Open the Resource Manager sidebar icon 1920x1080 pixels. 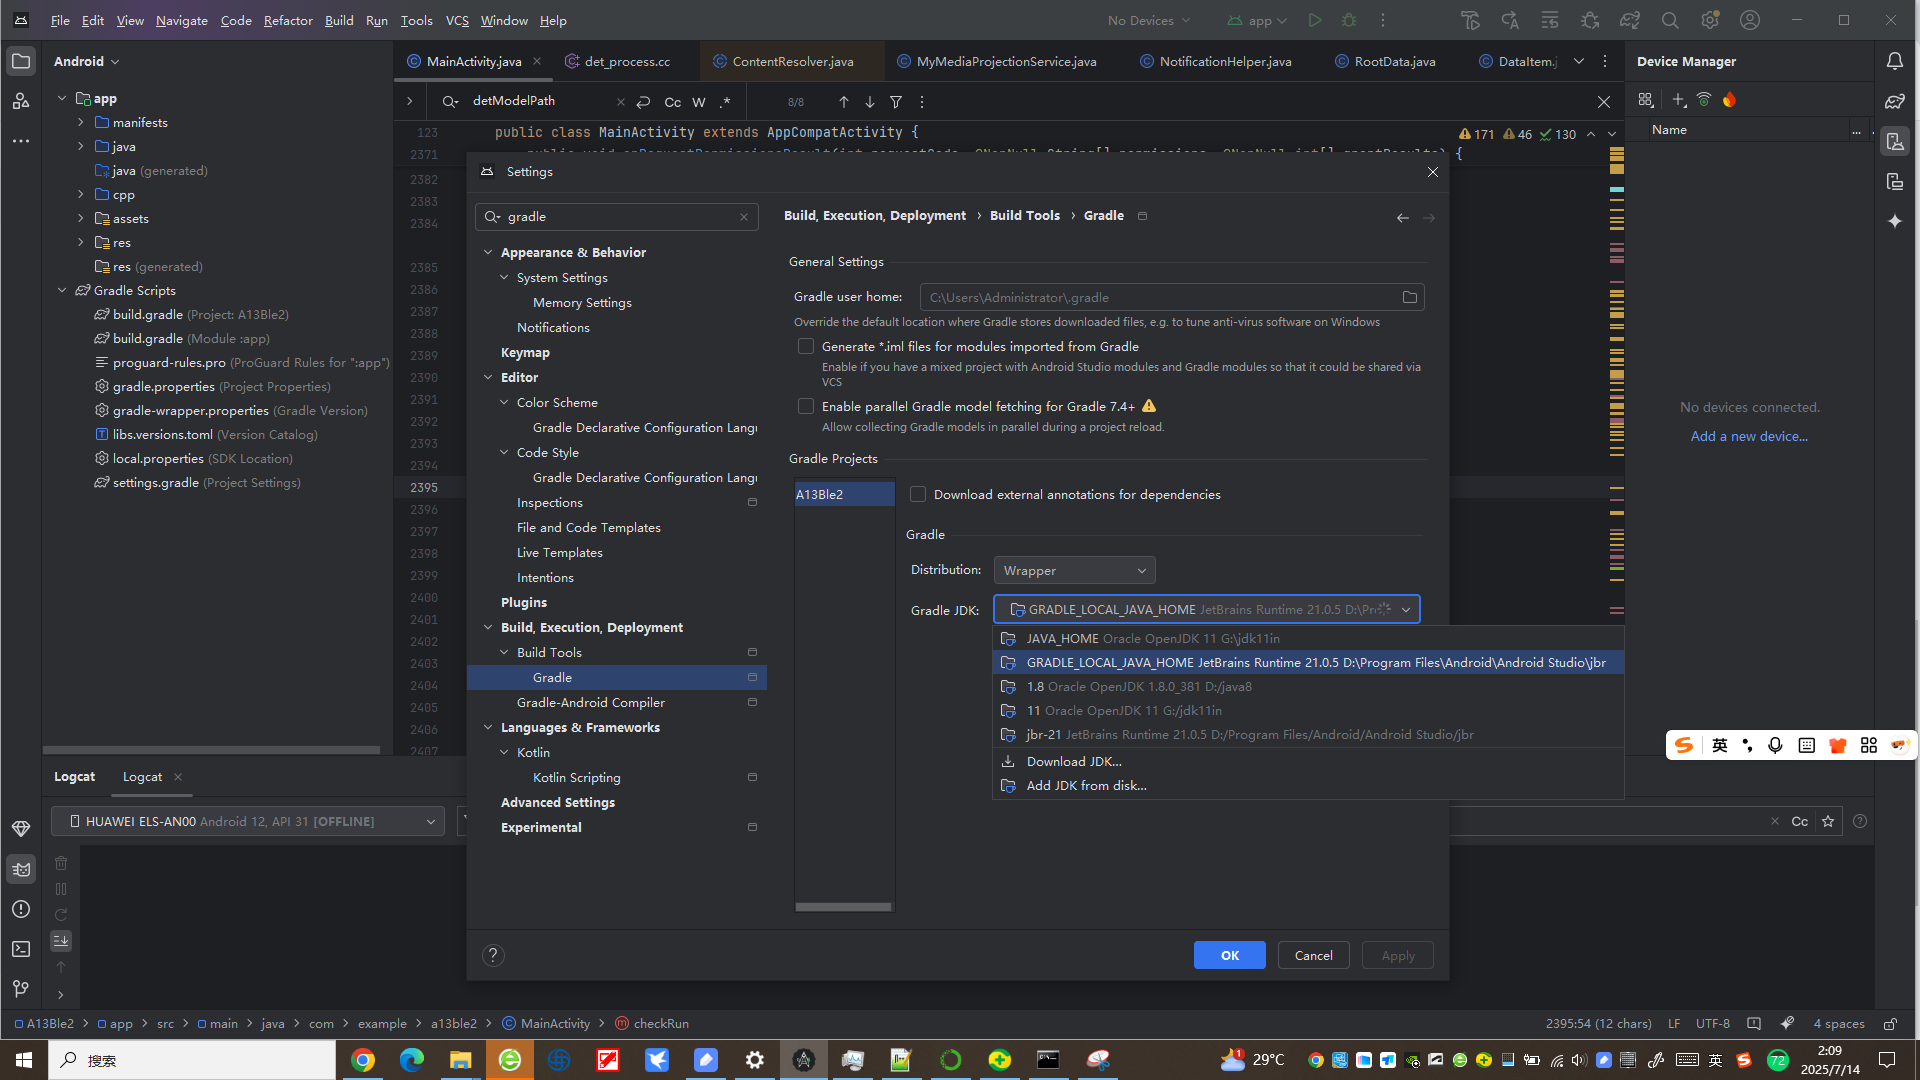(x=21, y=101)
